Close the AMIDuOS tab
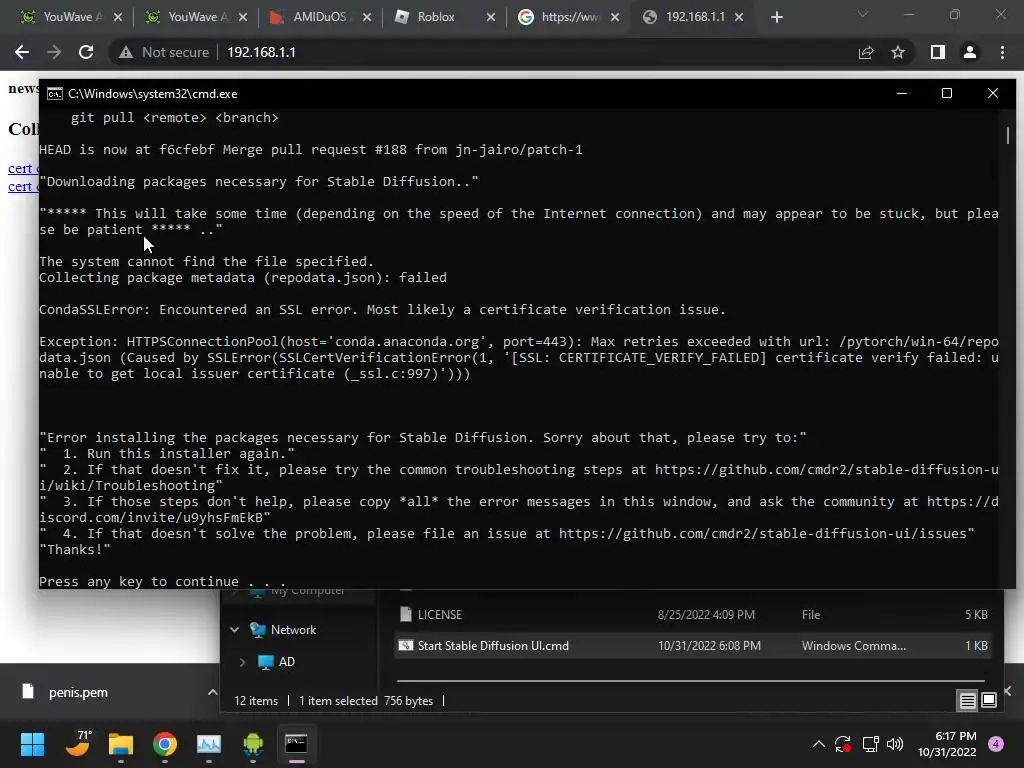Image resolution: width=1024 pixels, height=768 pixels. click(367, 18)
